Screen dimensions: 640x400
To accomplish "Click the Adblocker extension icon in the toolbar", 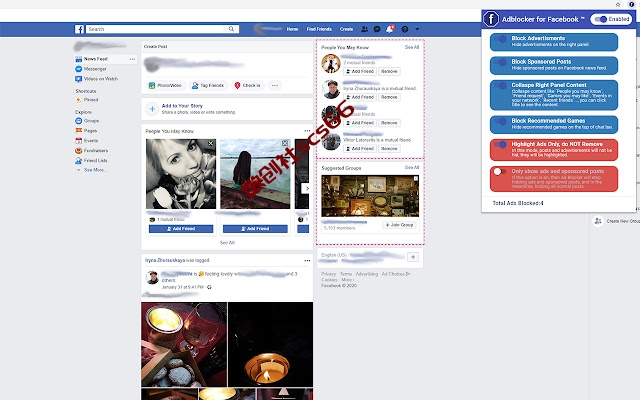I will pos(631,4).
